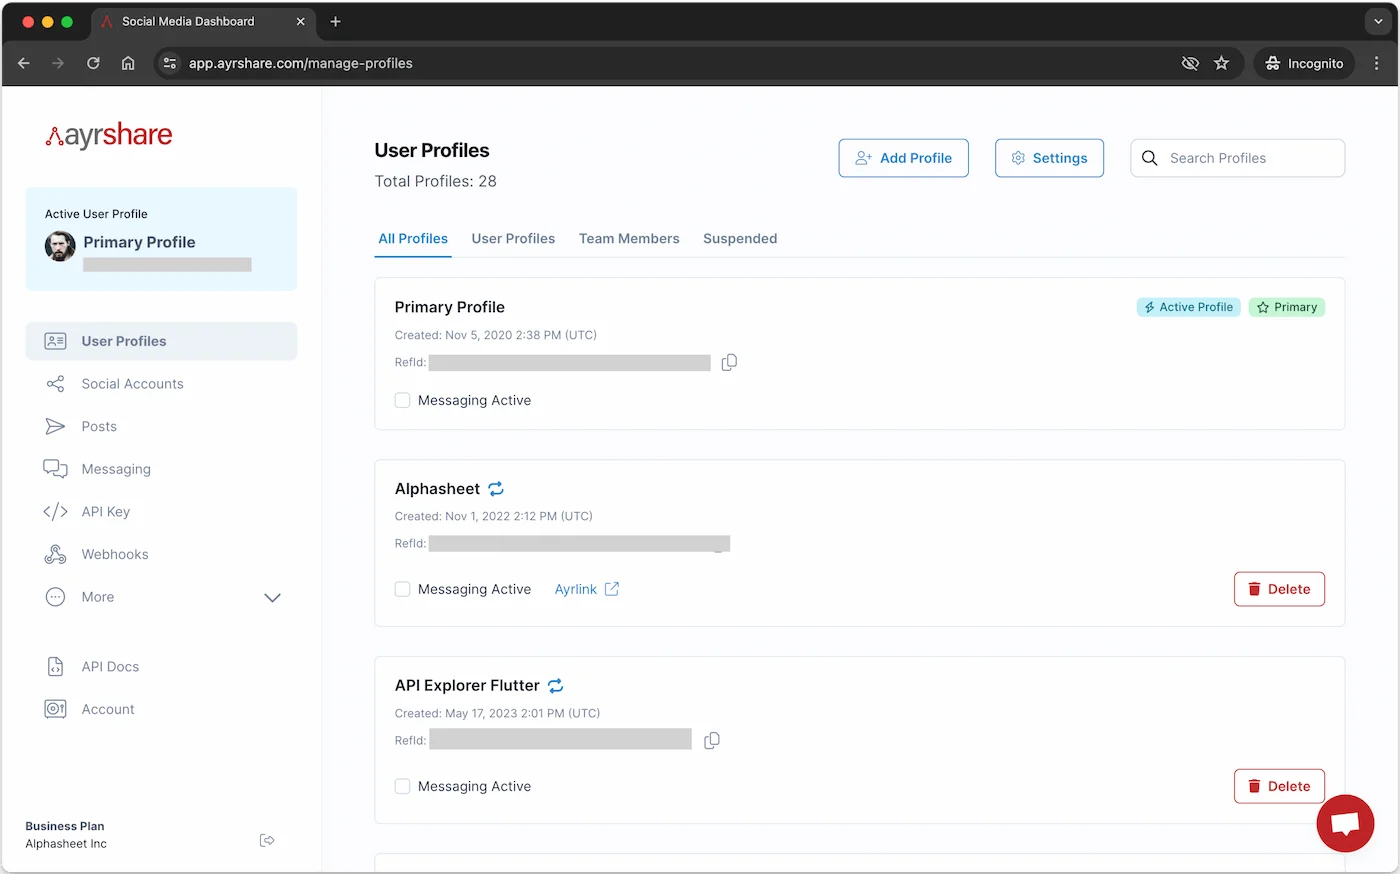The height and width of the screenshot is (874, 1400).
Task: Click the Ayrshare logo
Action: tap(108, 134)
